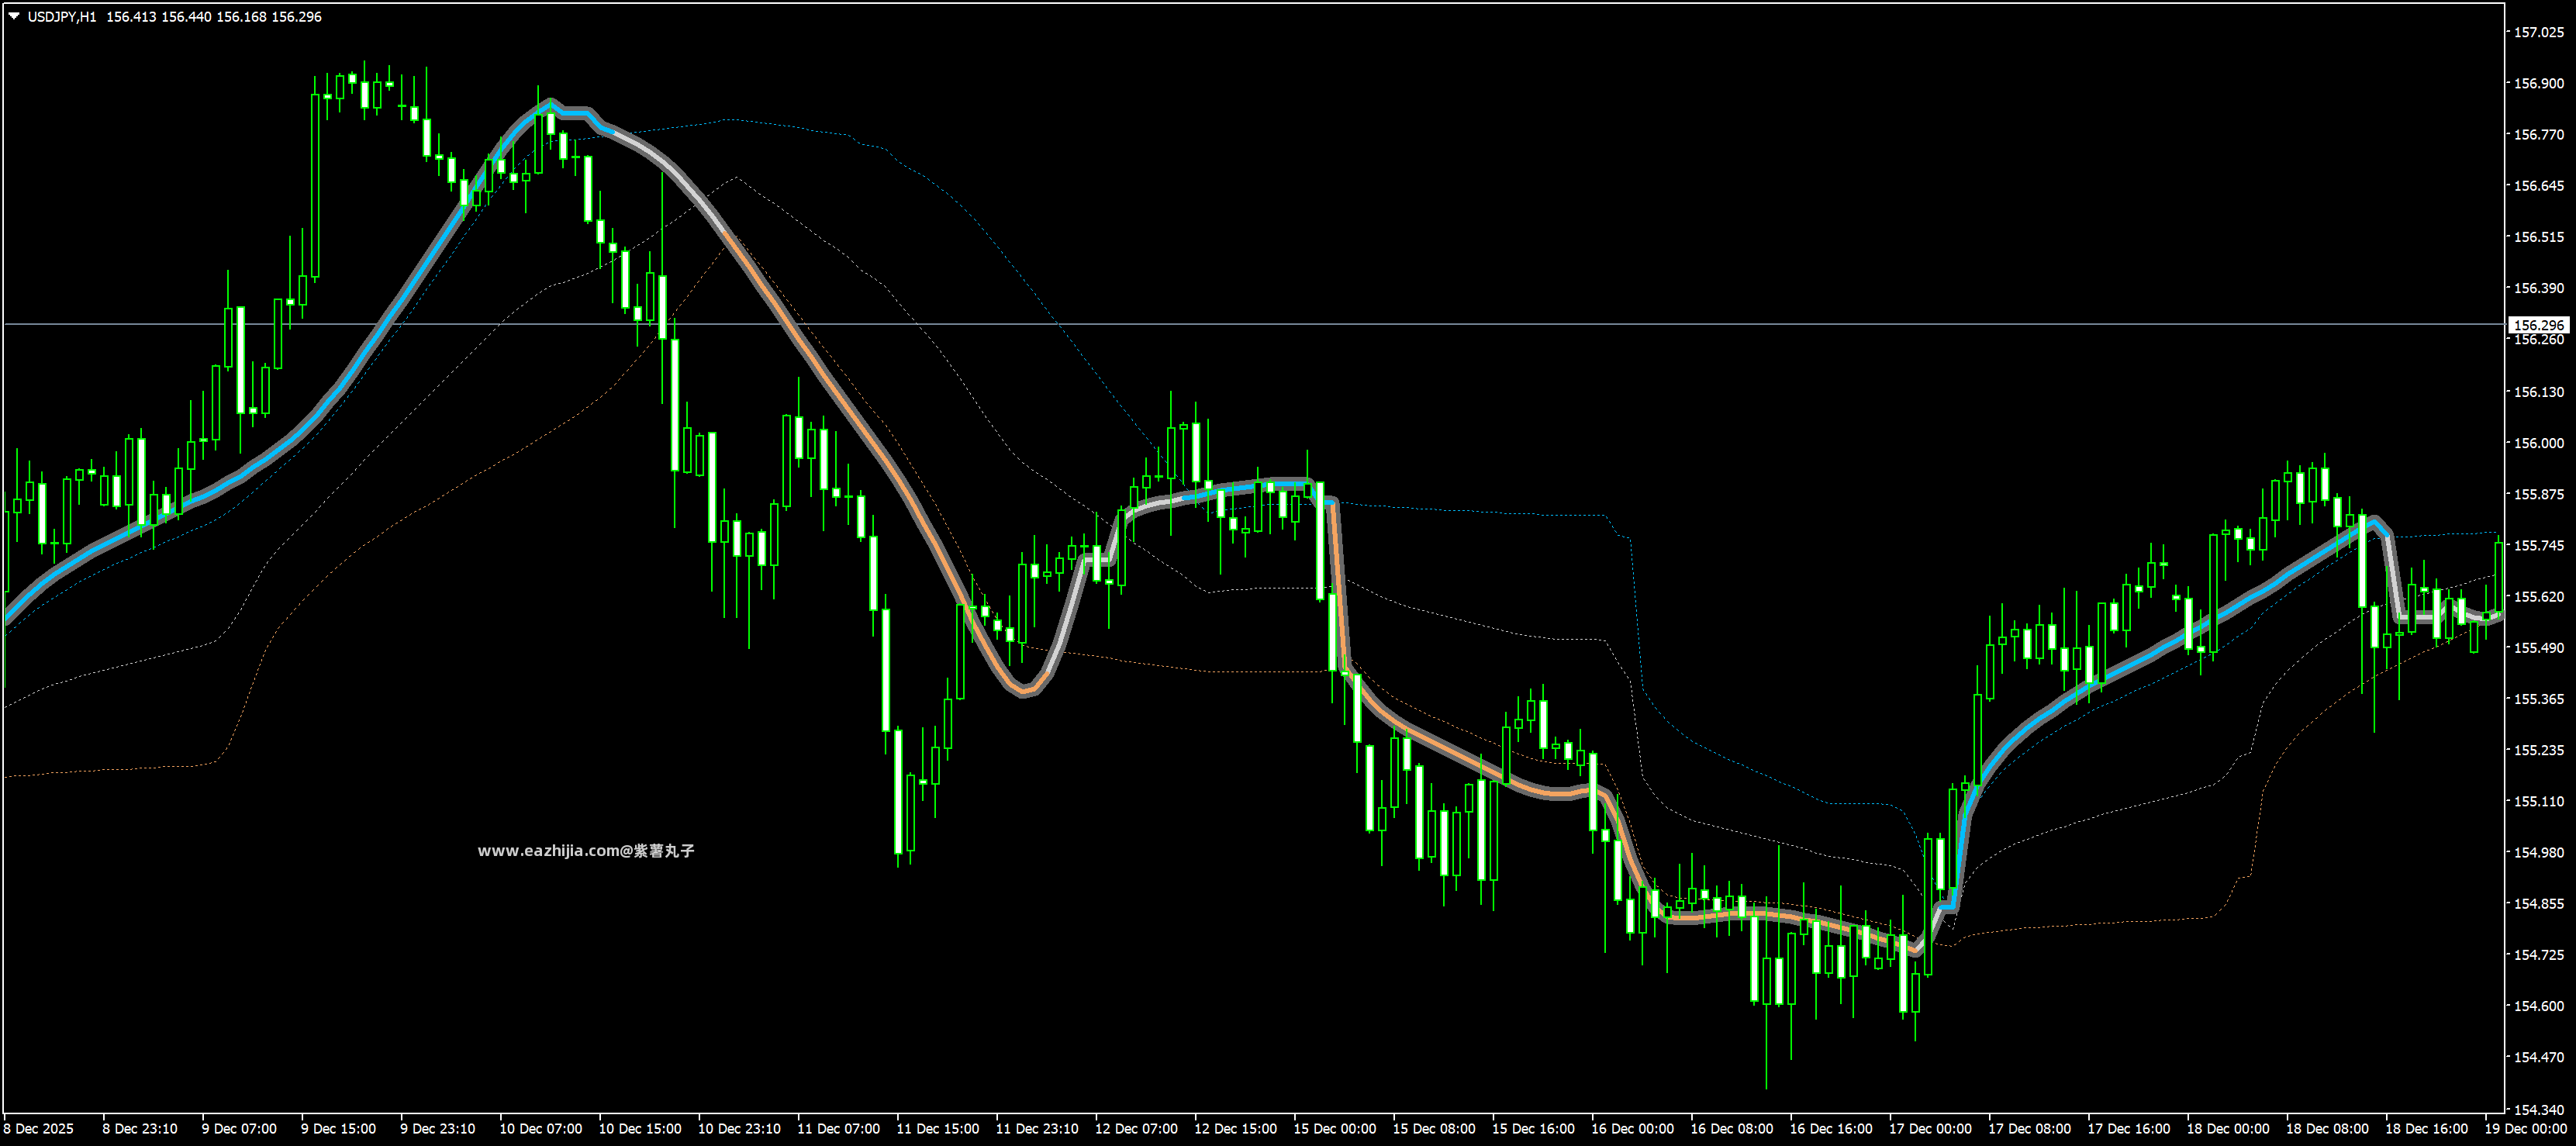Click the 15 Dec 00:00 time label
Screen dimensions: 2576x1146
[1334, 1129]
